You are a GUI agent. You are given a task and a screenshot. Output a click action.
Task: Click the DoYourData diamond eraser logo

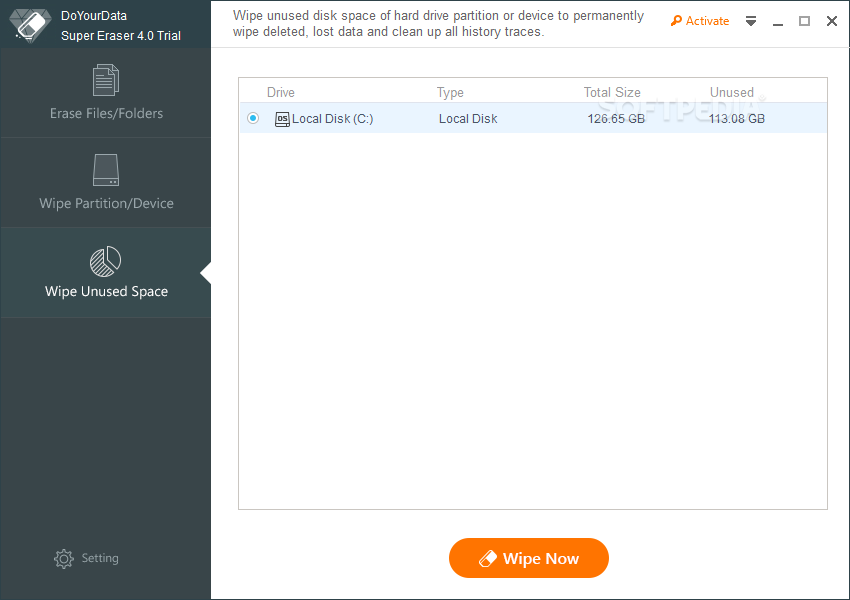(30, 25)
